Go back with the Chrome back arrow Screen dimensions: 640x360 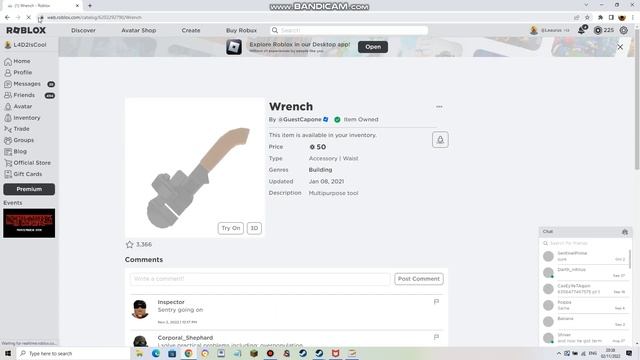click(x=7, y=18)
